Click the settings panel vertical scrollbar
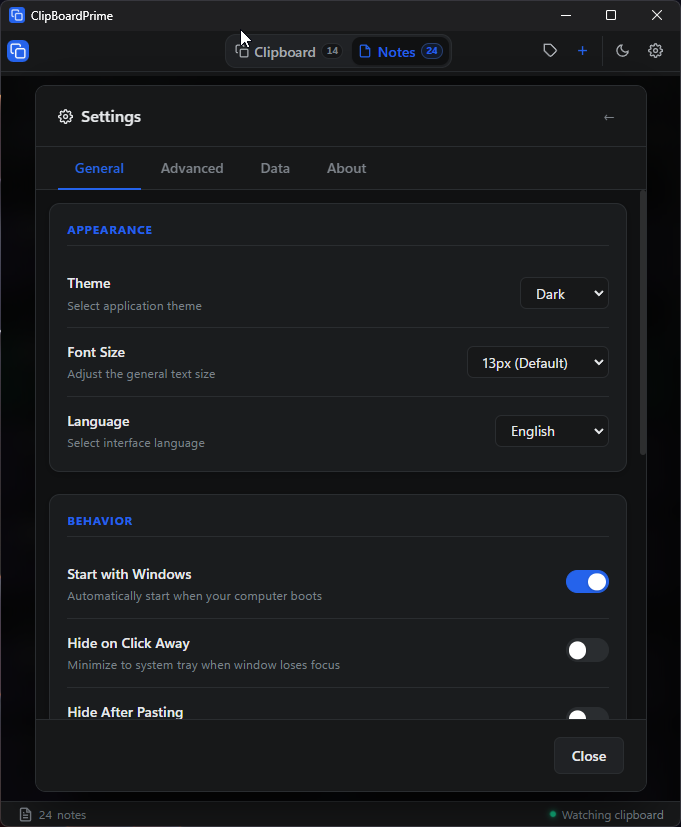Screen dimensions: 681x827 pyautogui.click(x=642, y=323)
